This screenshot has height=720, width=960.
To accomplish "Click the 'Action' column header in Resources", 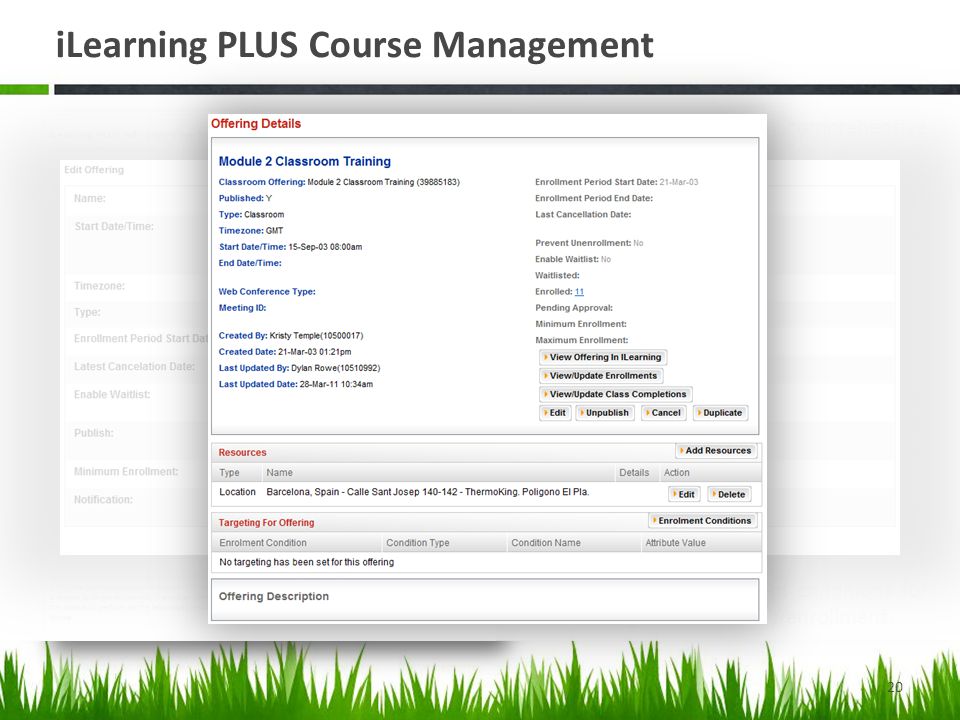I will click(677, 473).
